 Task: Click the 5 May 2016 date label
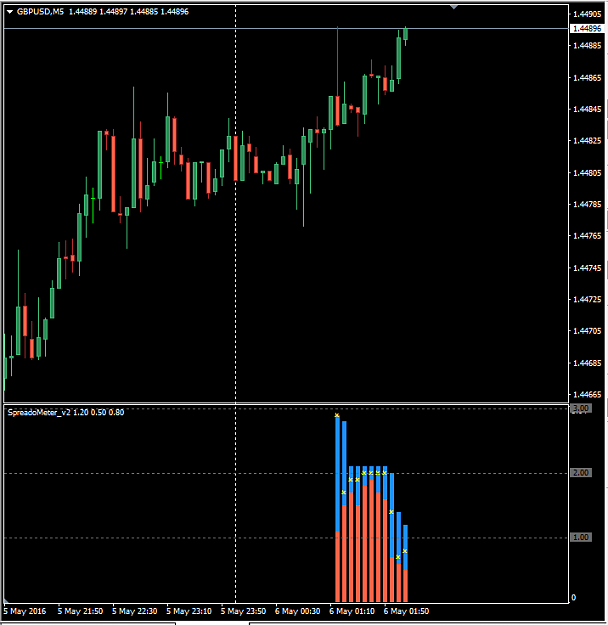pyautogui.click(x=25, y=611)
